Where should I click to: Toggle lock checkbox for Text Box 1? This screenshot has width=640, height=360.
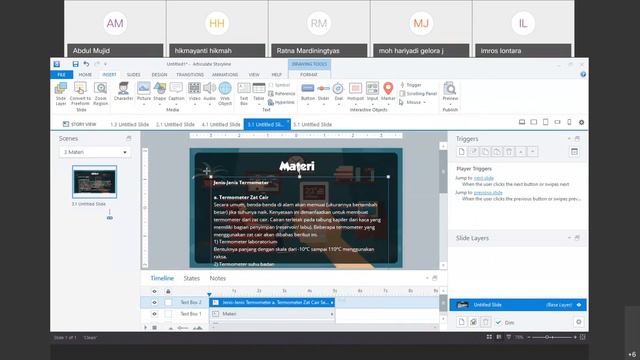[168, 314]
